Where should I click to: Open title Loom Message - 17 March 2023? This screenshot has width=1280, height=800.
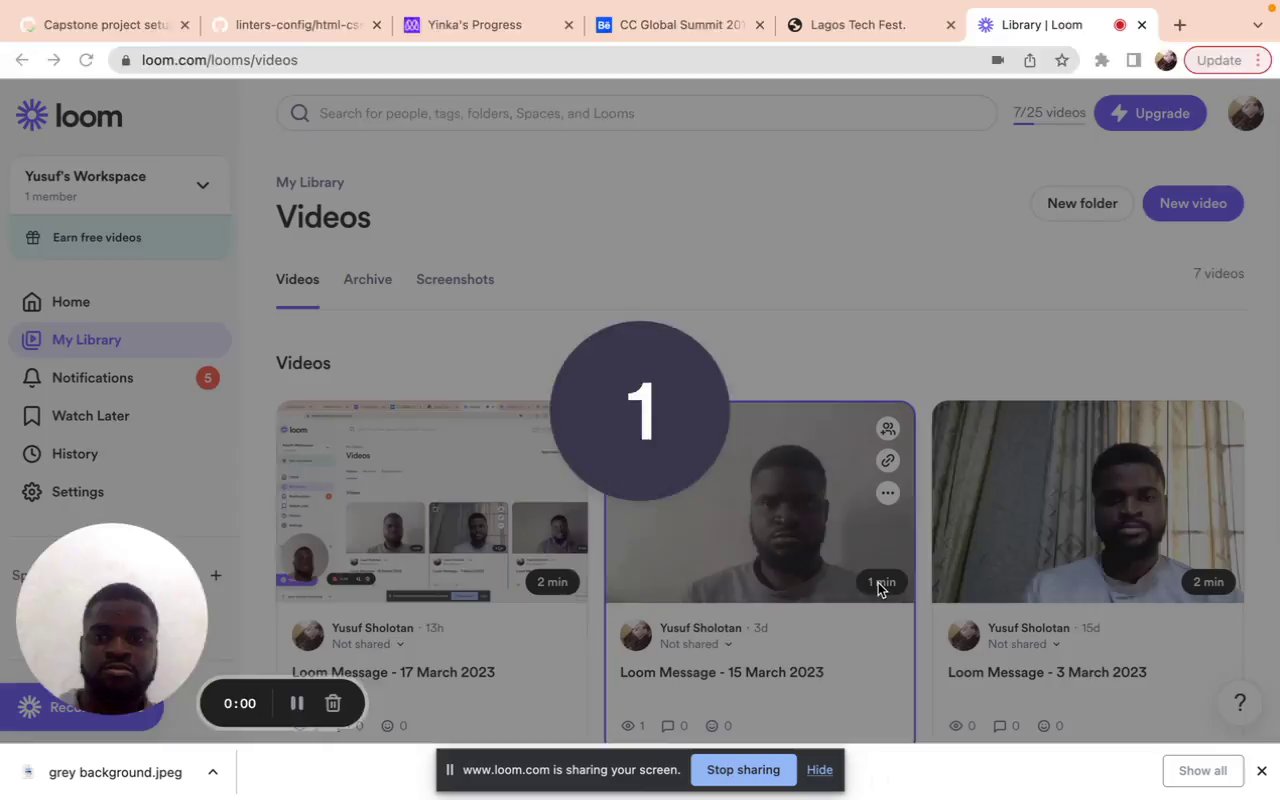tap(393, 672)
